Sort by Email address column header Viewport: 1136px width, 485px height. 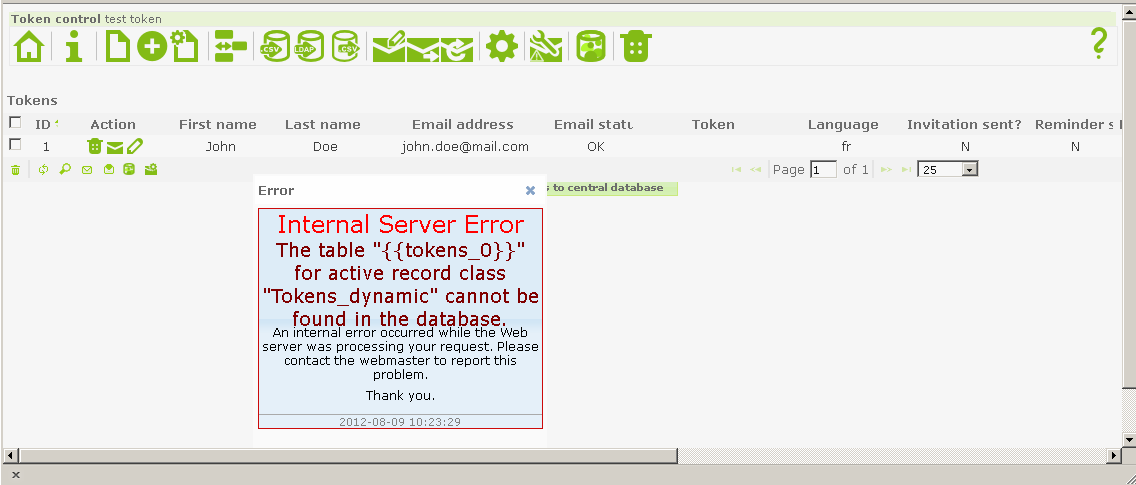click(x=462, y=125)
